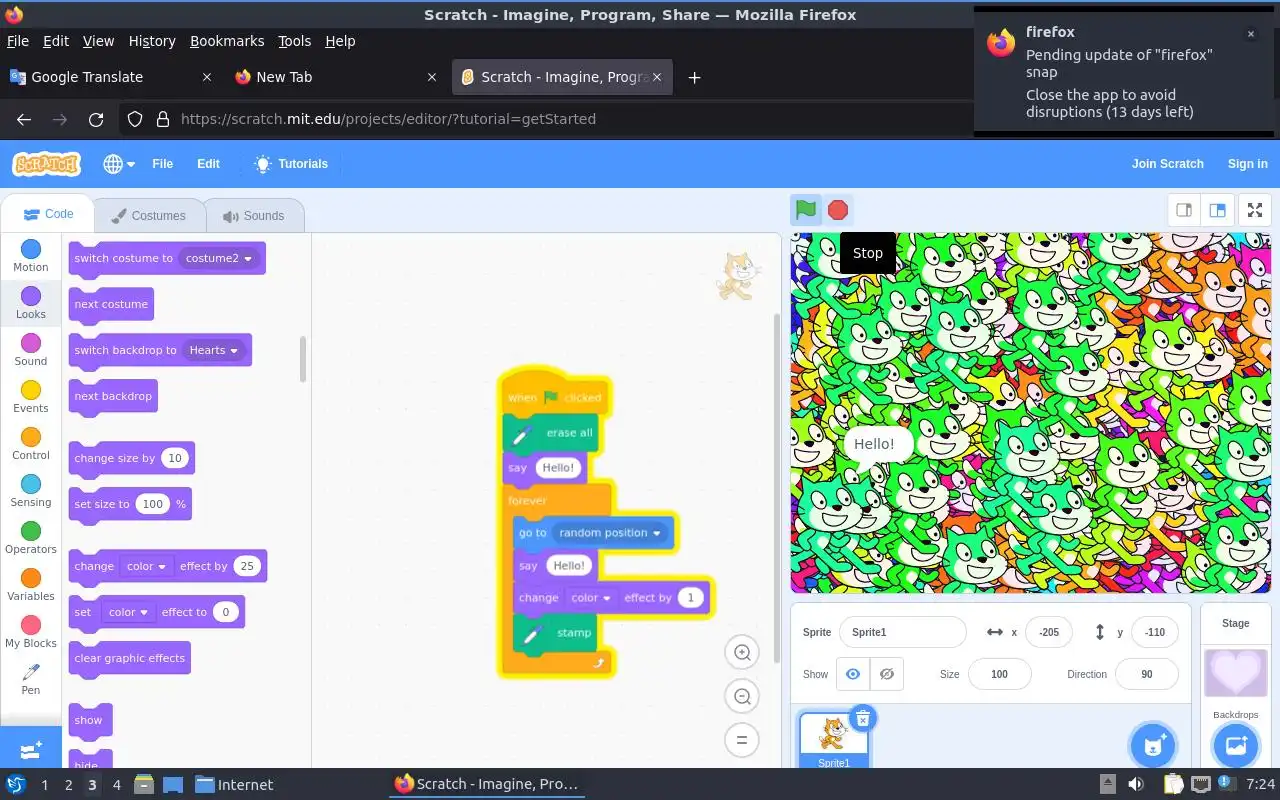Go back in Firefox
Image resolution: width=1280 pixels, height=800 pixels.
(x=24, y=119)
